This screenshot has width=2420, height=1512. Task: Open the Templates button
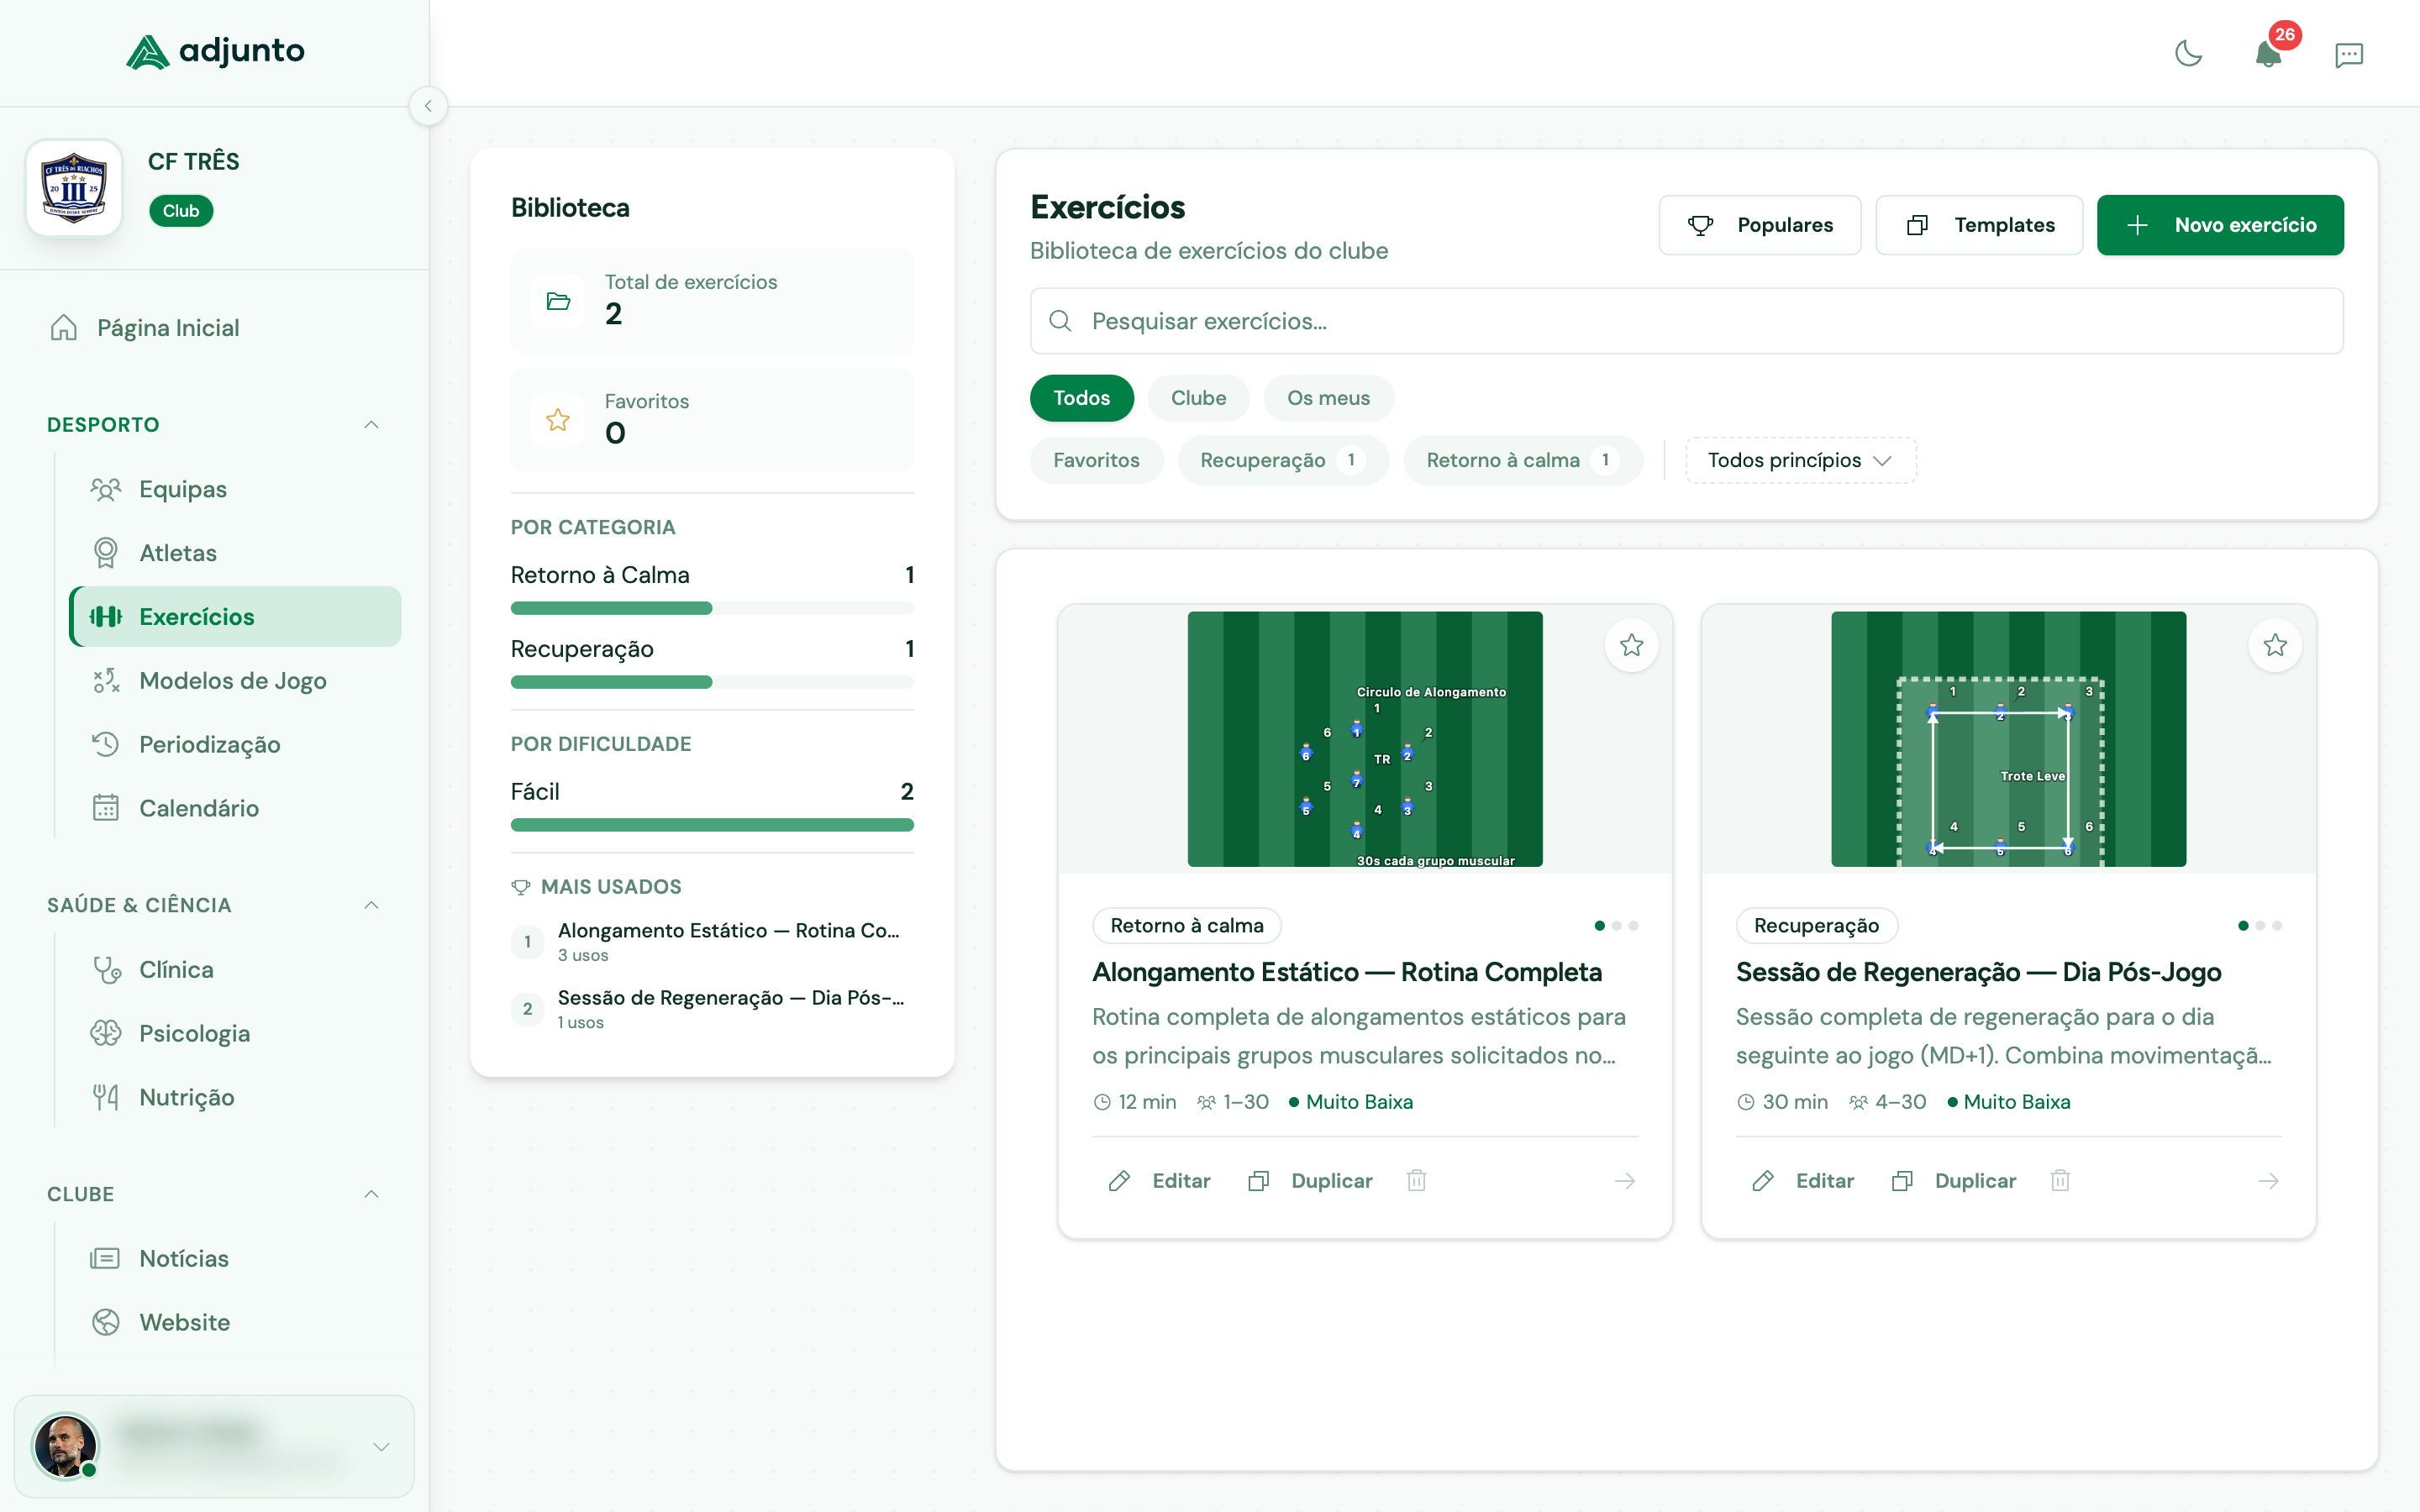1978,225
